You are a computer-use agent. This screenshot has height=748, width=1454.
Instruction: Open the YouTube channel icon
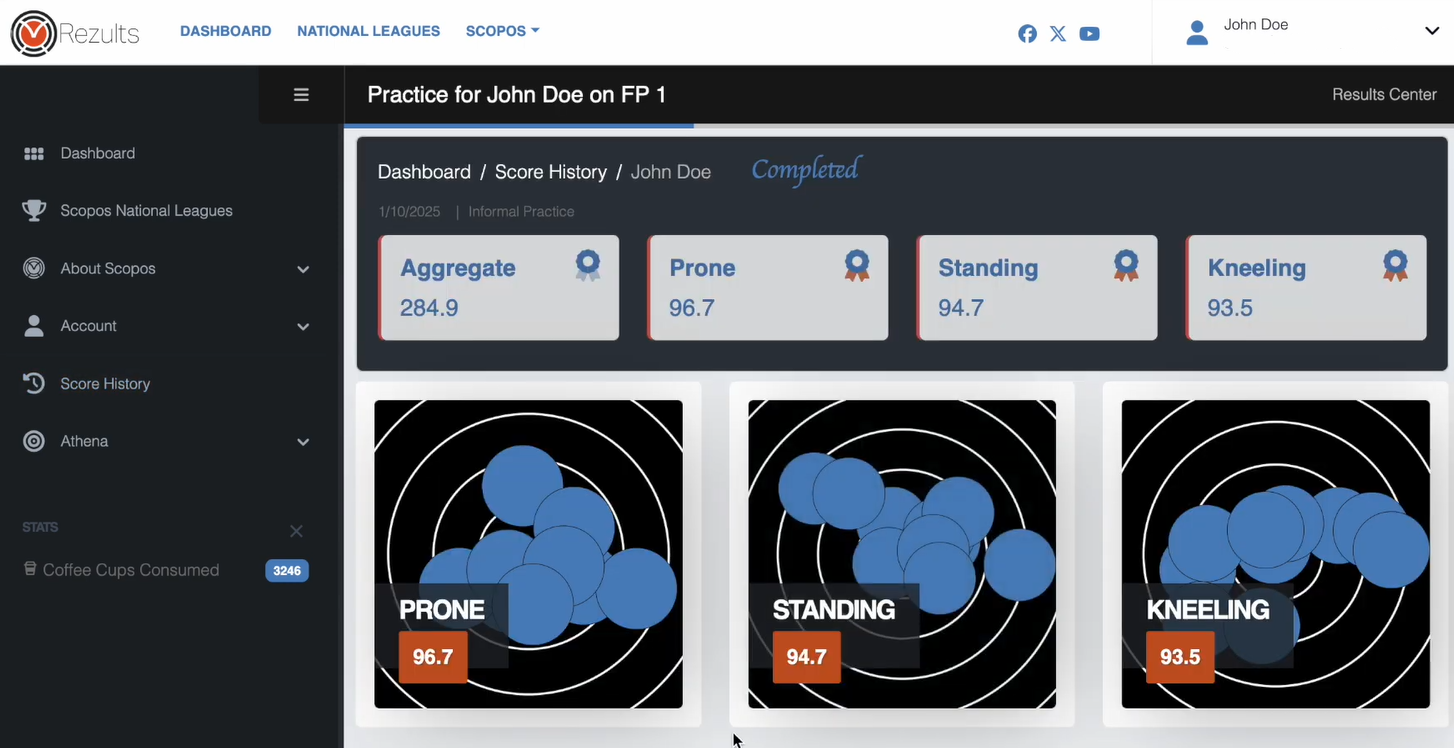1090,34
